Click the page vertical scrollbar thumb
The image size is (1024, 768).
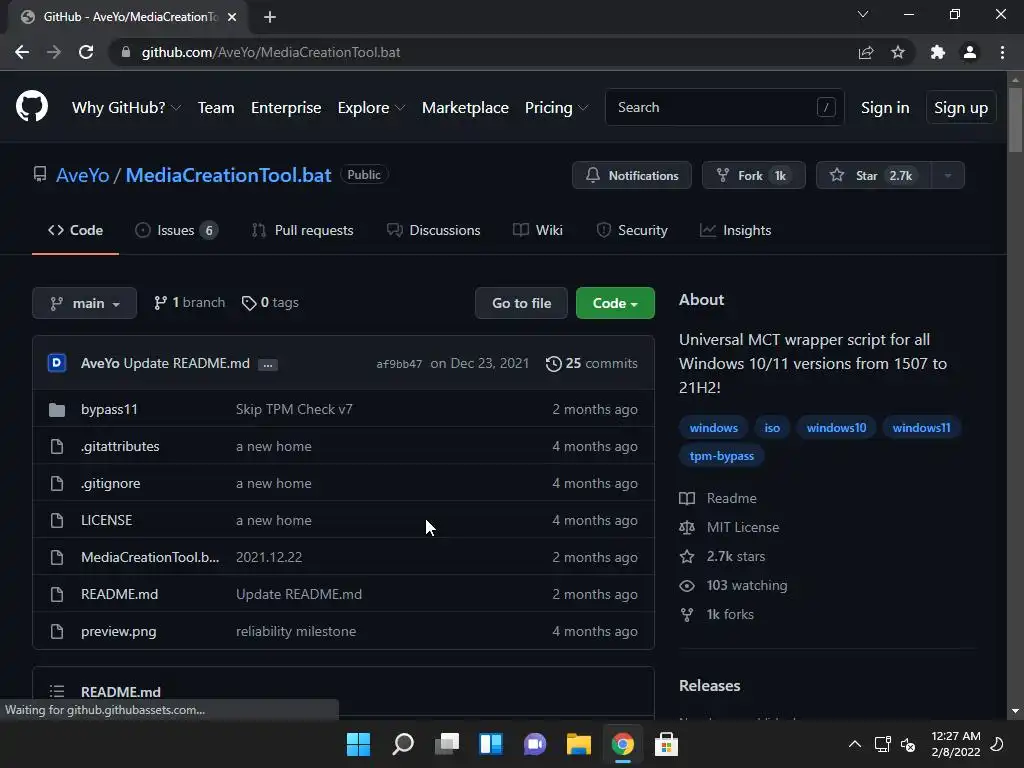[x=1015, y=120]
